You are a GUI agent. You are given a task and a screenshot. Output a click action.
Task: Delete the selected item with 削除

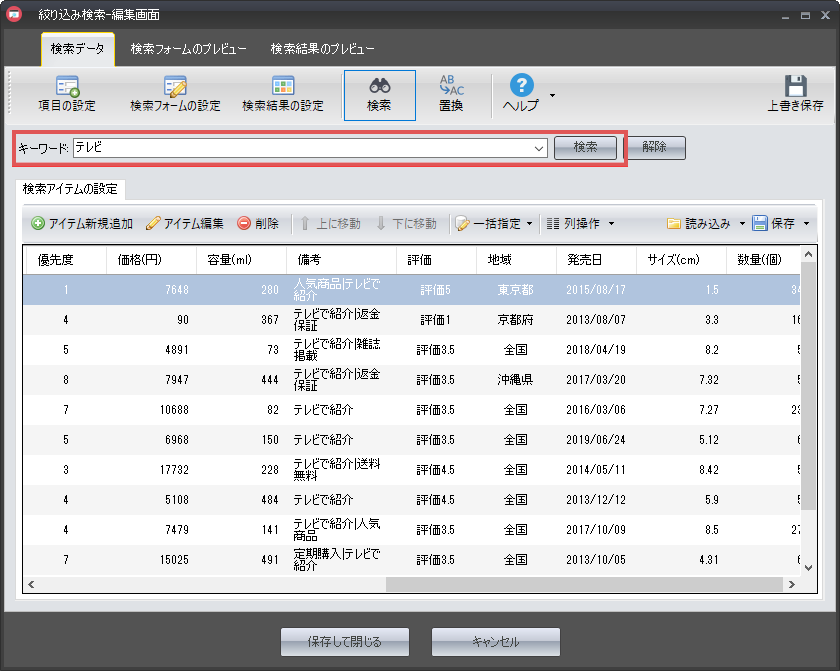[258, 224]
